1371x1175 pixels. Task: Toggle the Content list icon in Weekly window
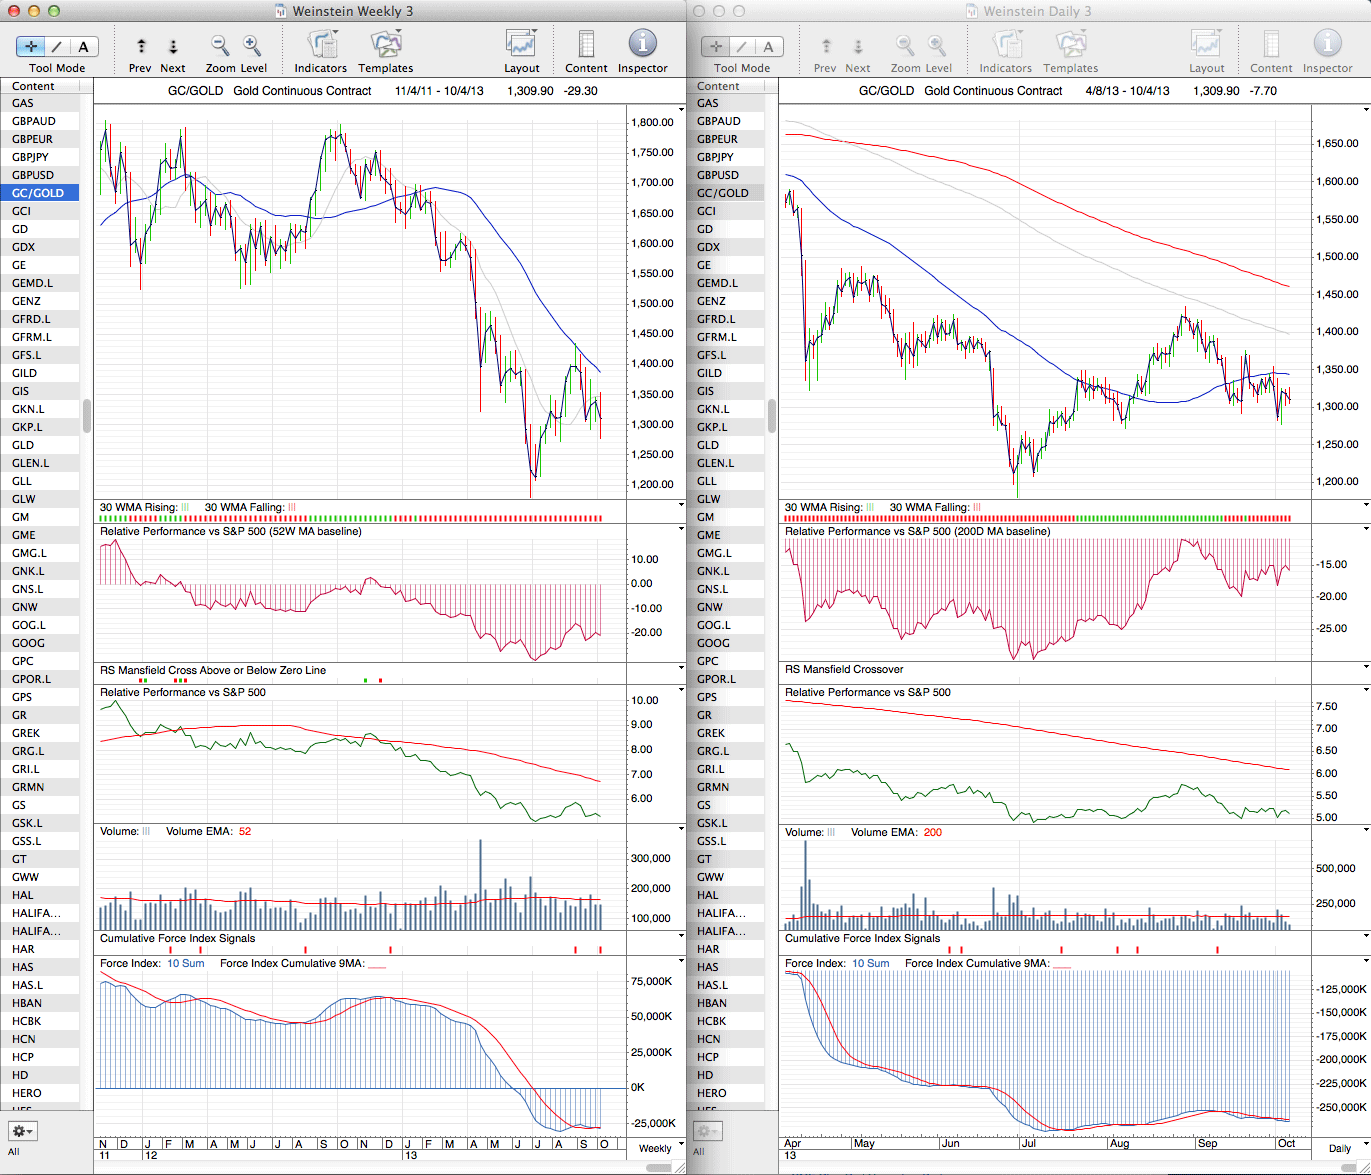pos(586,45)
